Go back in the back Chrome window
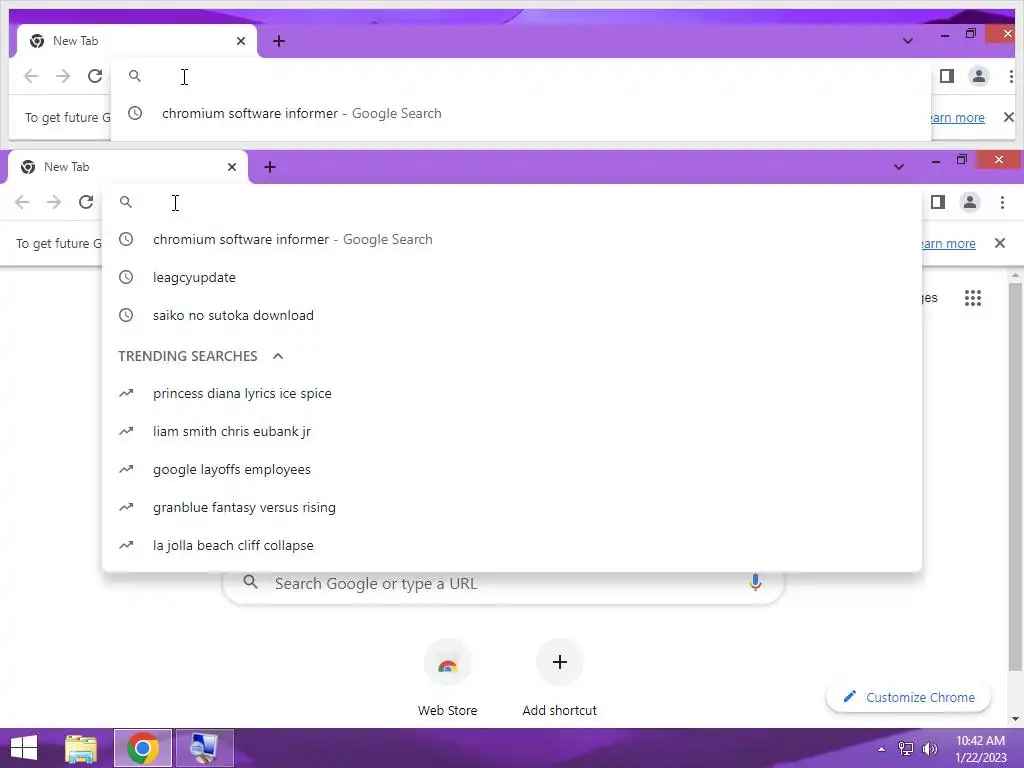This screenshot has height=768, width=1024. (x=31, y=76)
